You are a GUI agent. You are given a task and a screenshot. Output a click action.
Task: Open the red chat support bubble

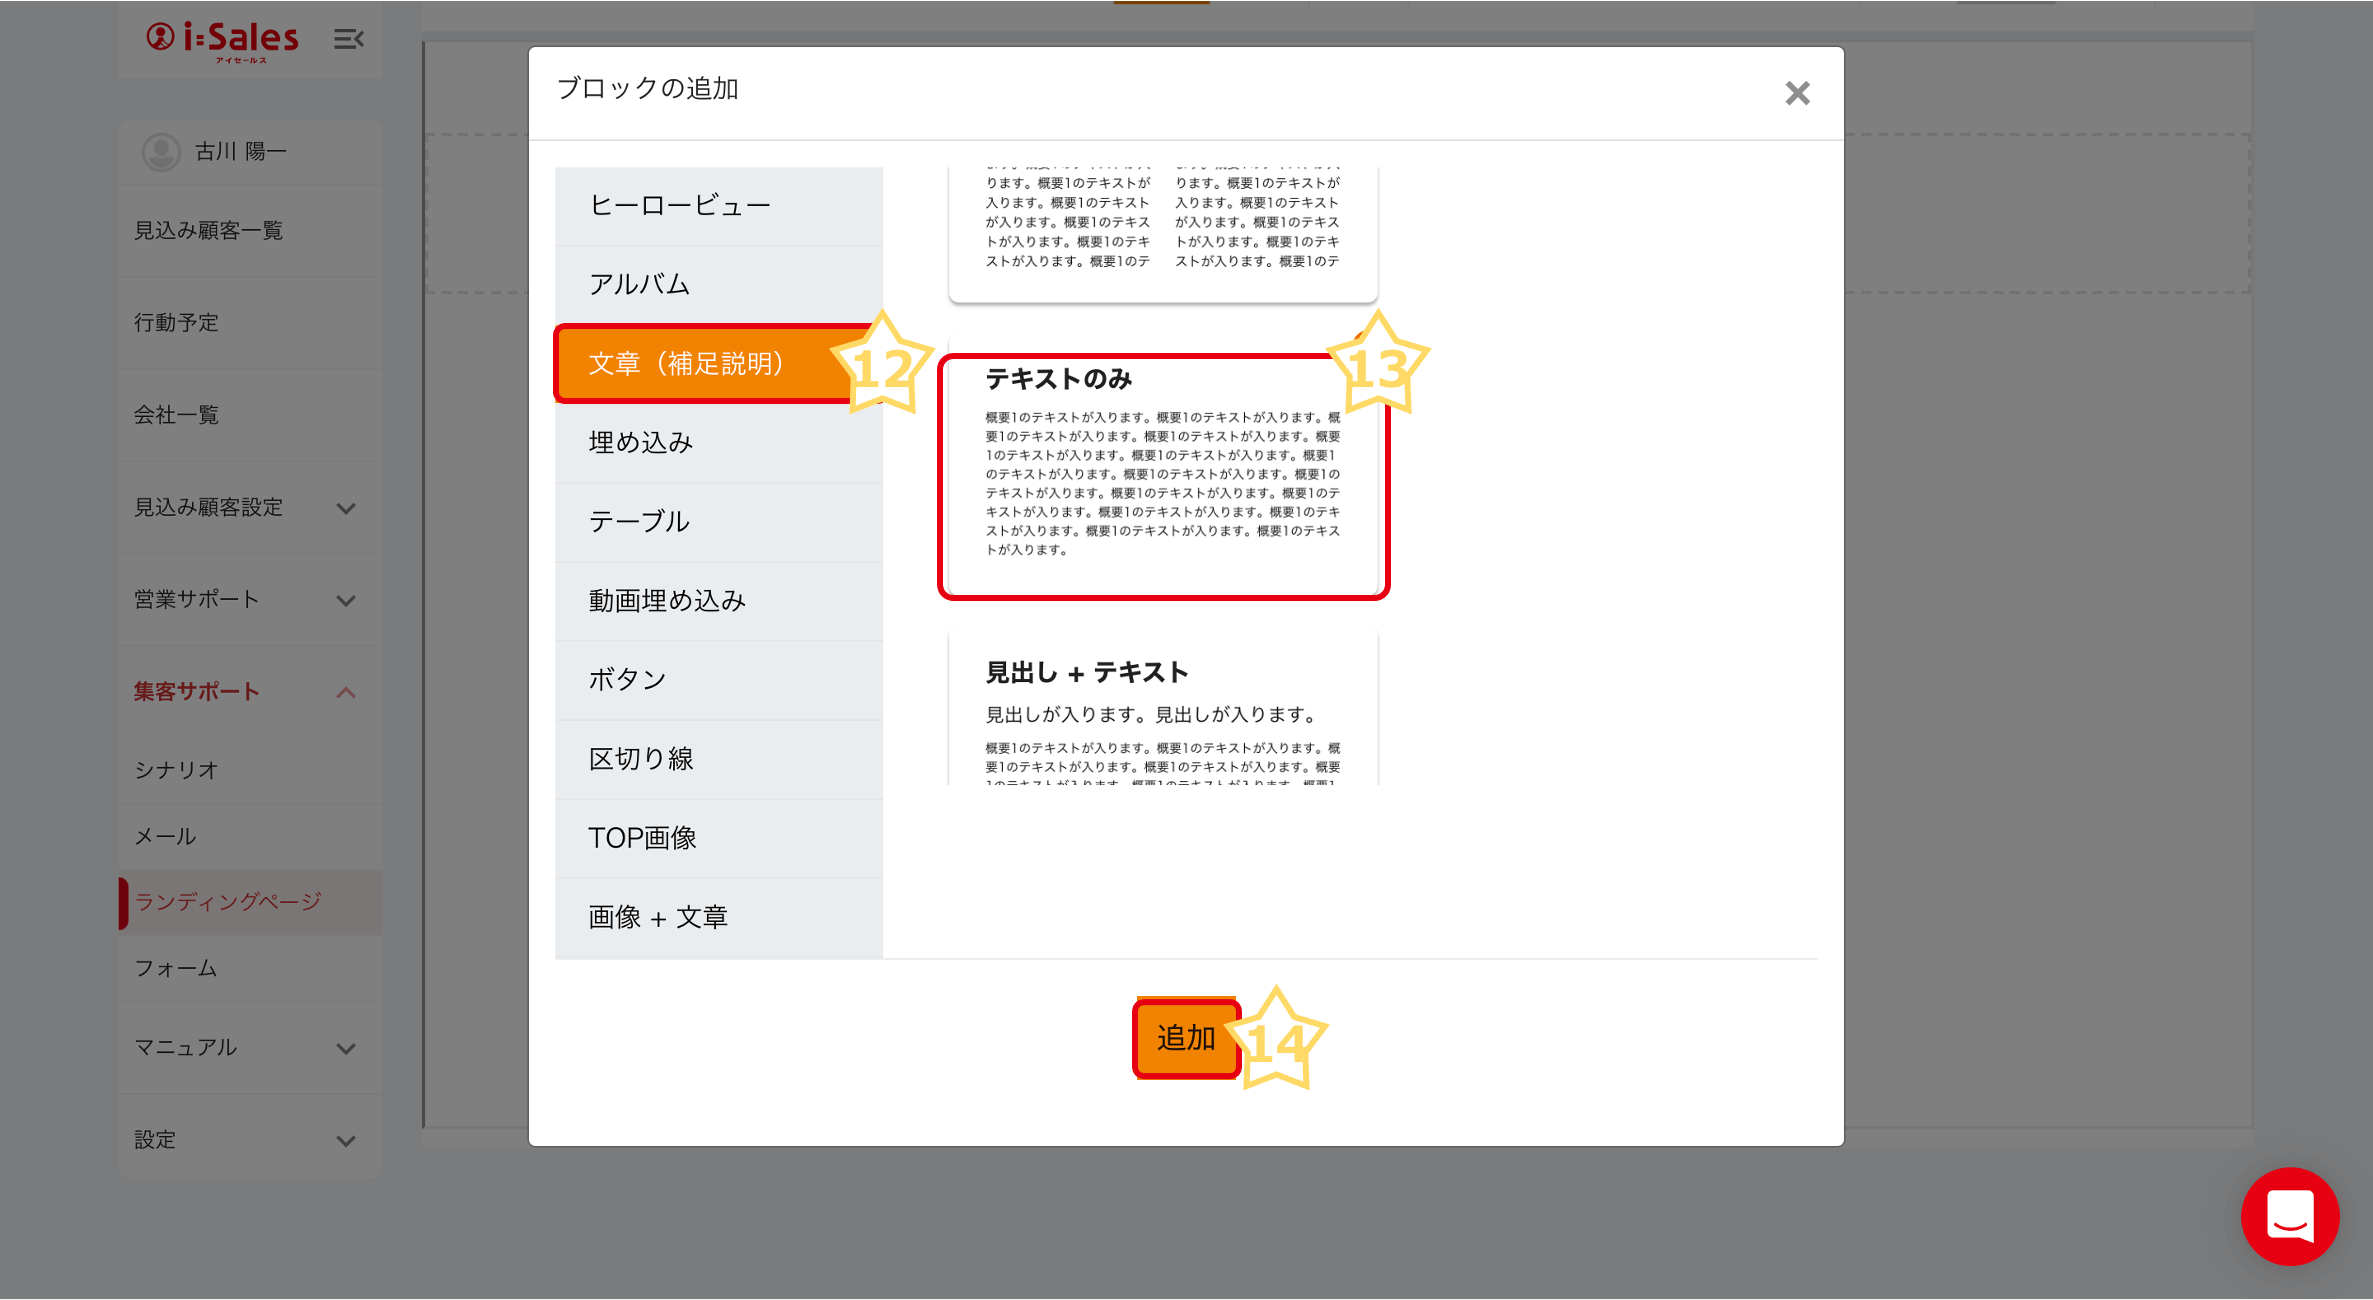pyautogui.click(x=2289, y=1215)
